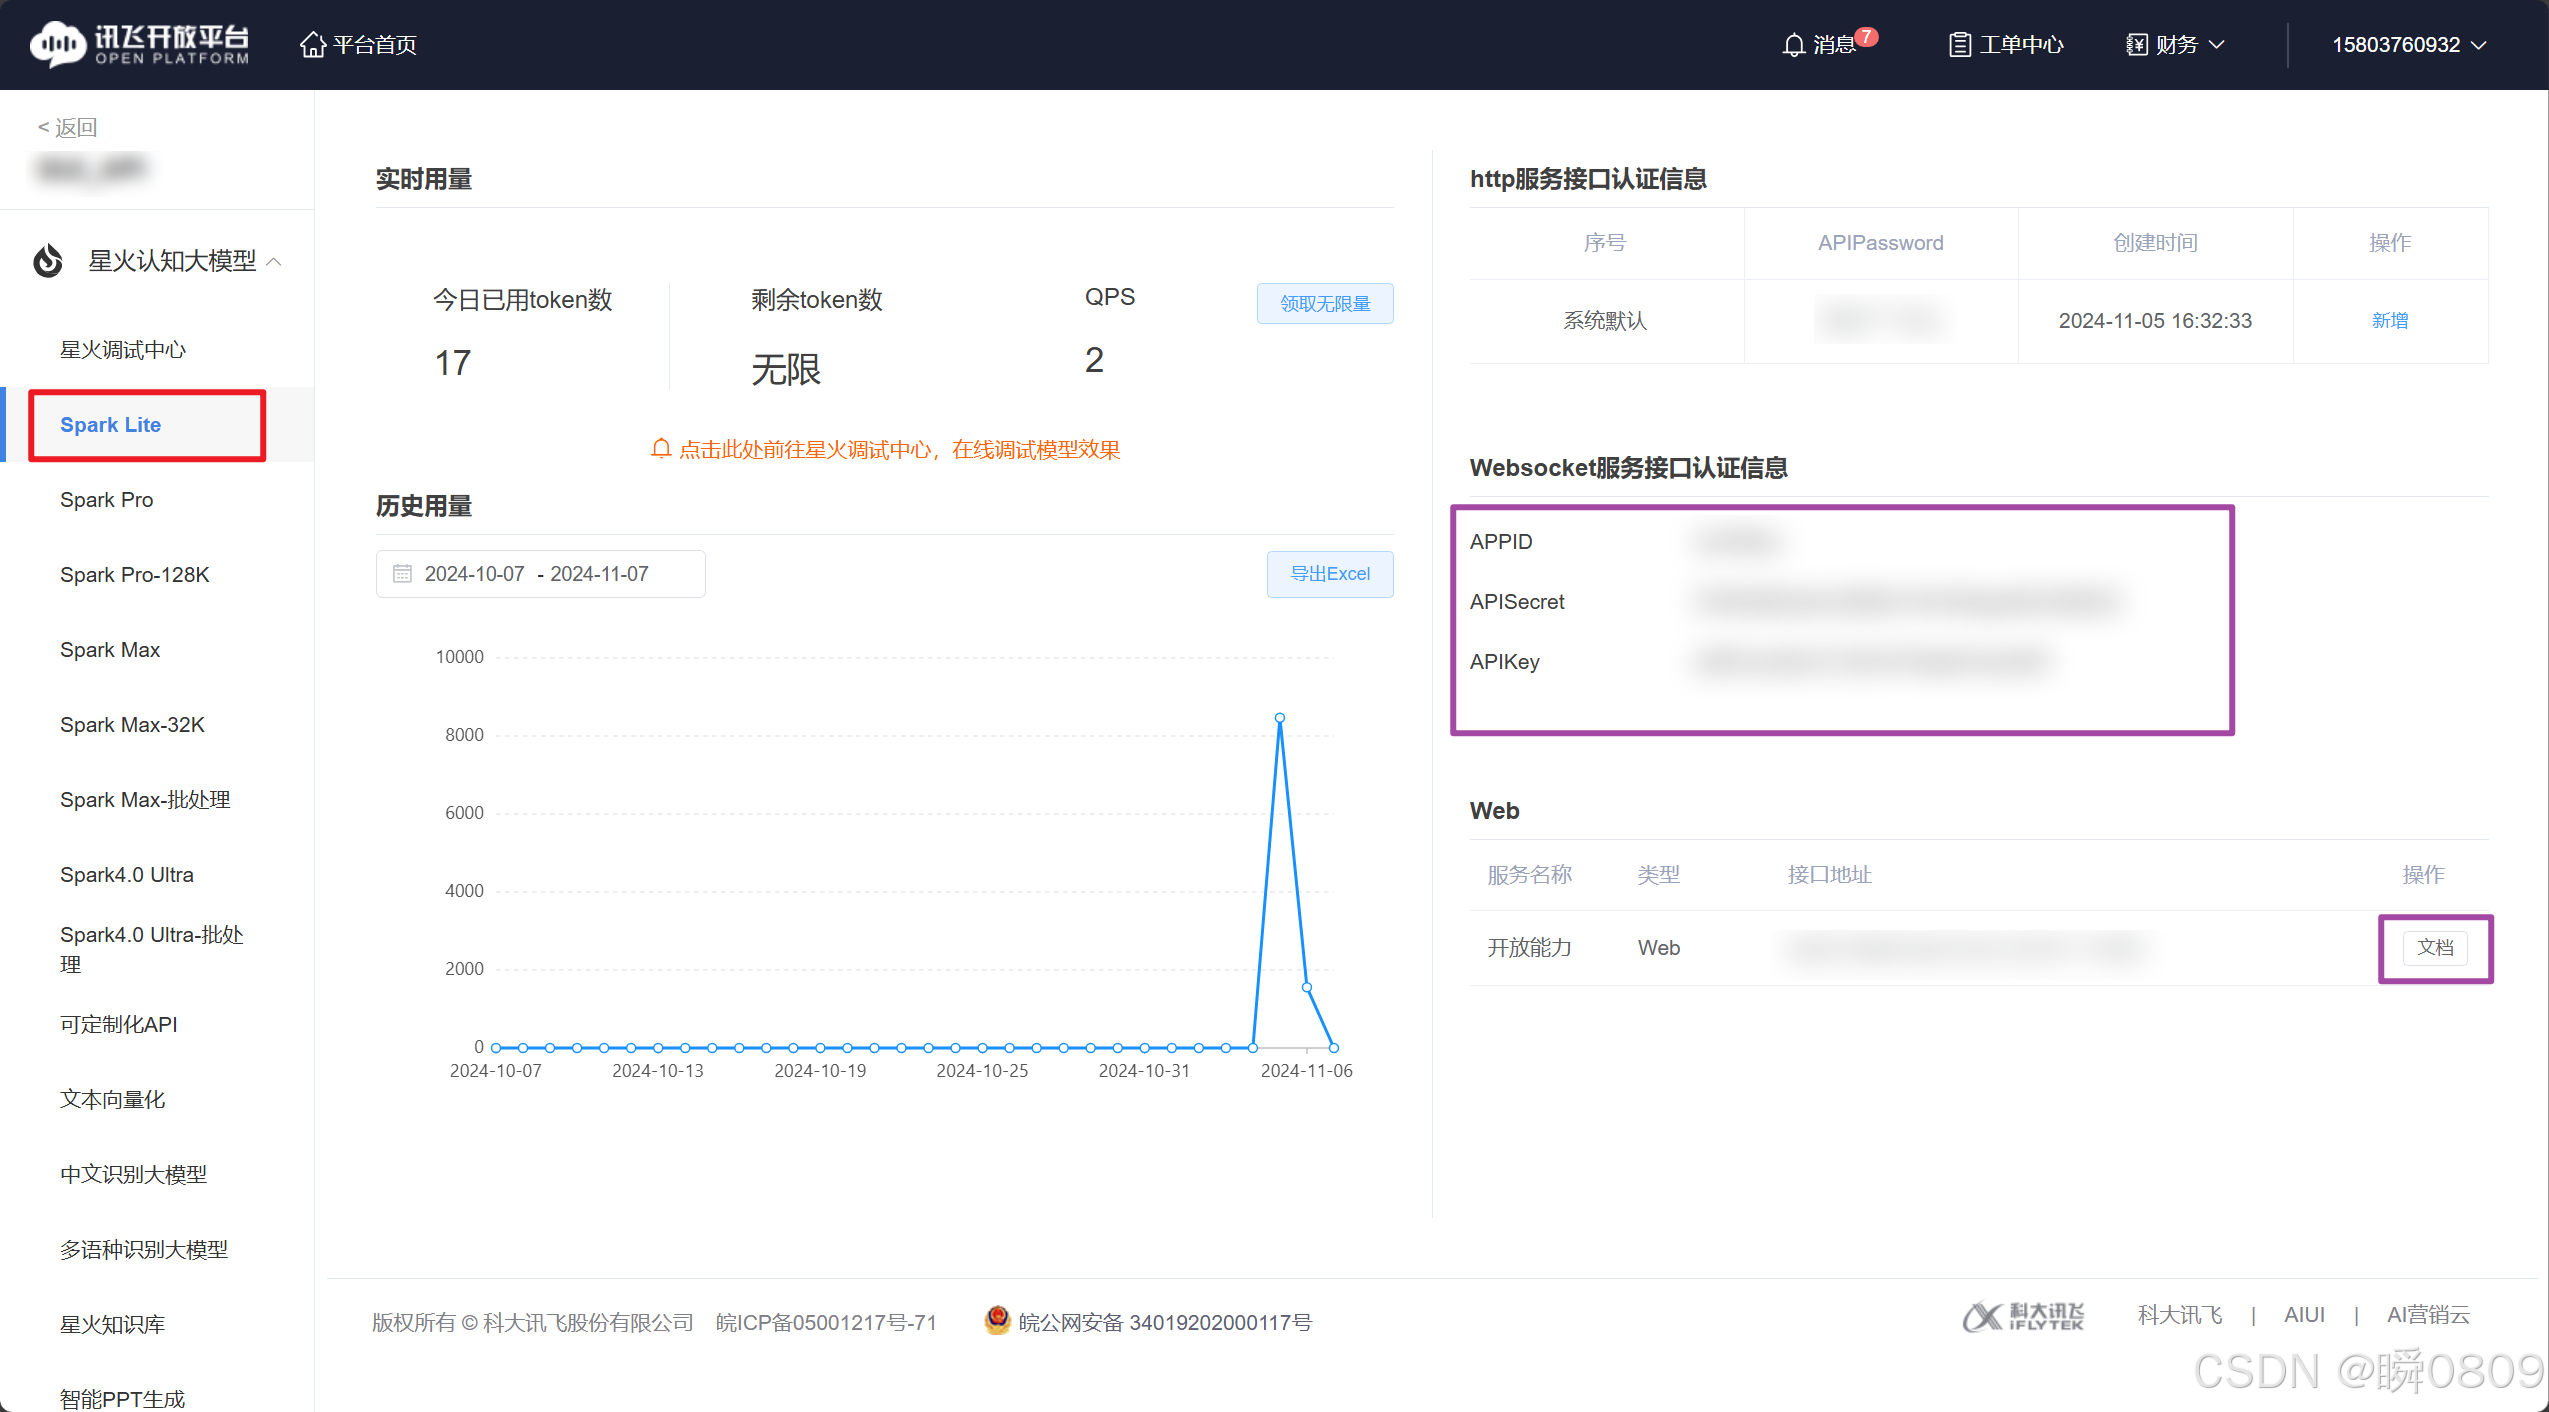Click the 无限 remaining token value

[786, 370]
